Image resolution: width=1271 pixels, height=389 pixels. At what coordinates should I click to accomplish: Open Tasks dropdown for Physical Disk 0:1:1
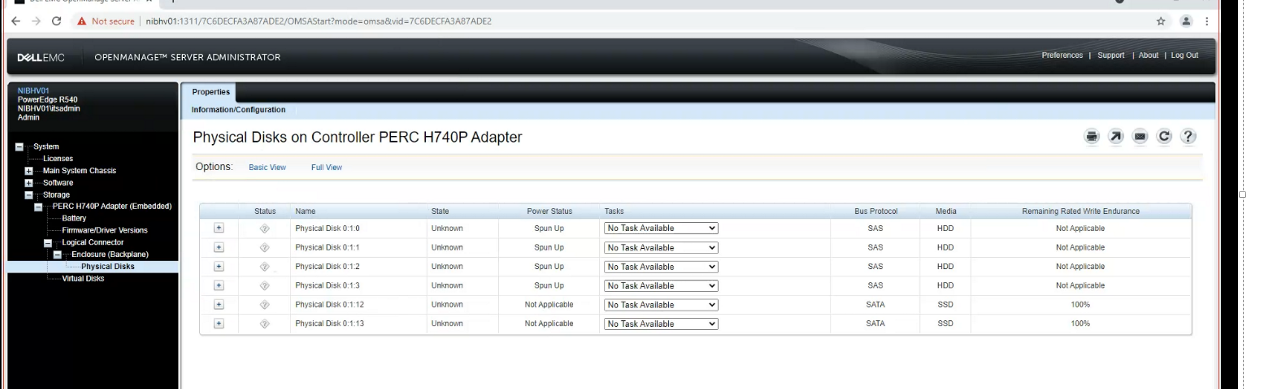coord(661,247)
